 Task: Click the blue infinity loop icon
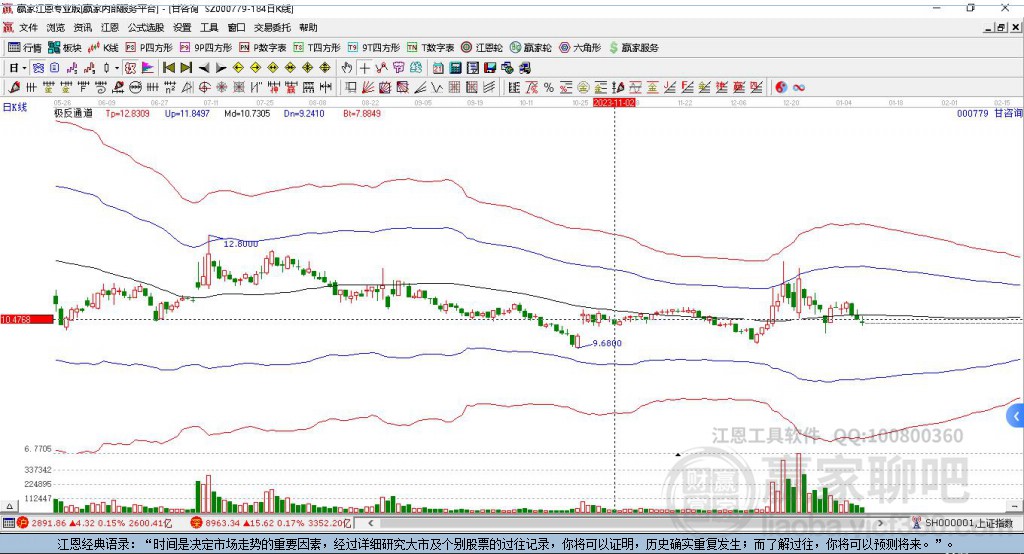click(799, 87)
